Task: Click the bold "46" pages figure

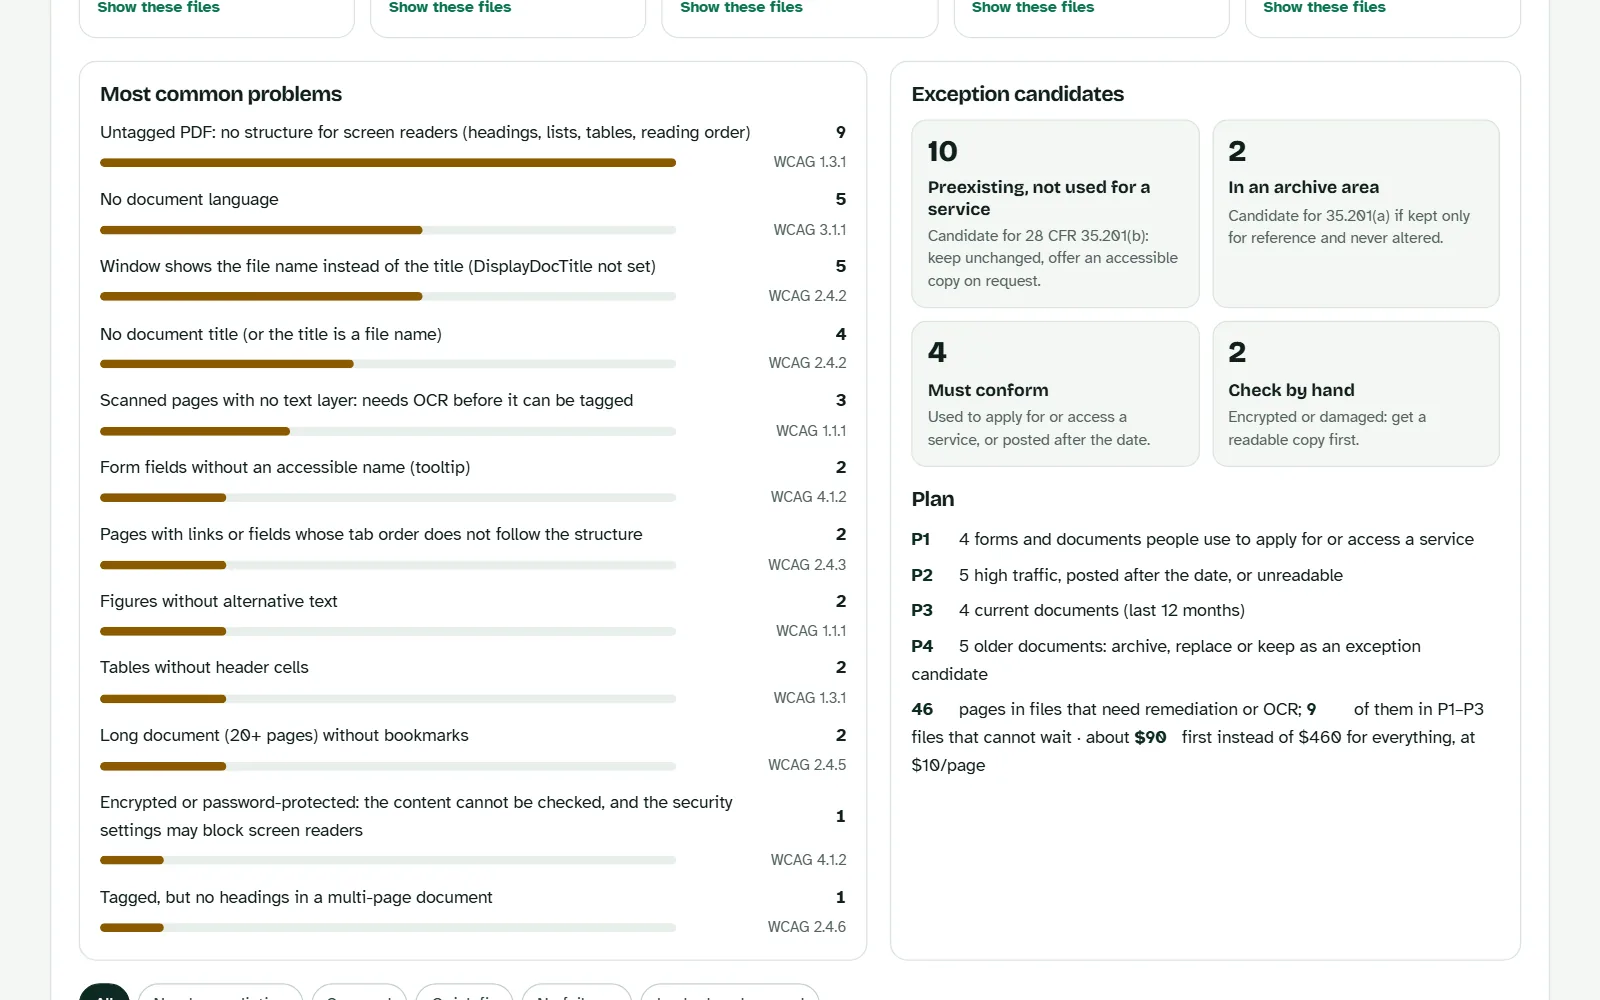Action: pos(922,709)
